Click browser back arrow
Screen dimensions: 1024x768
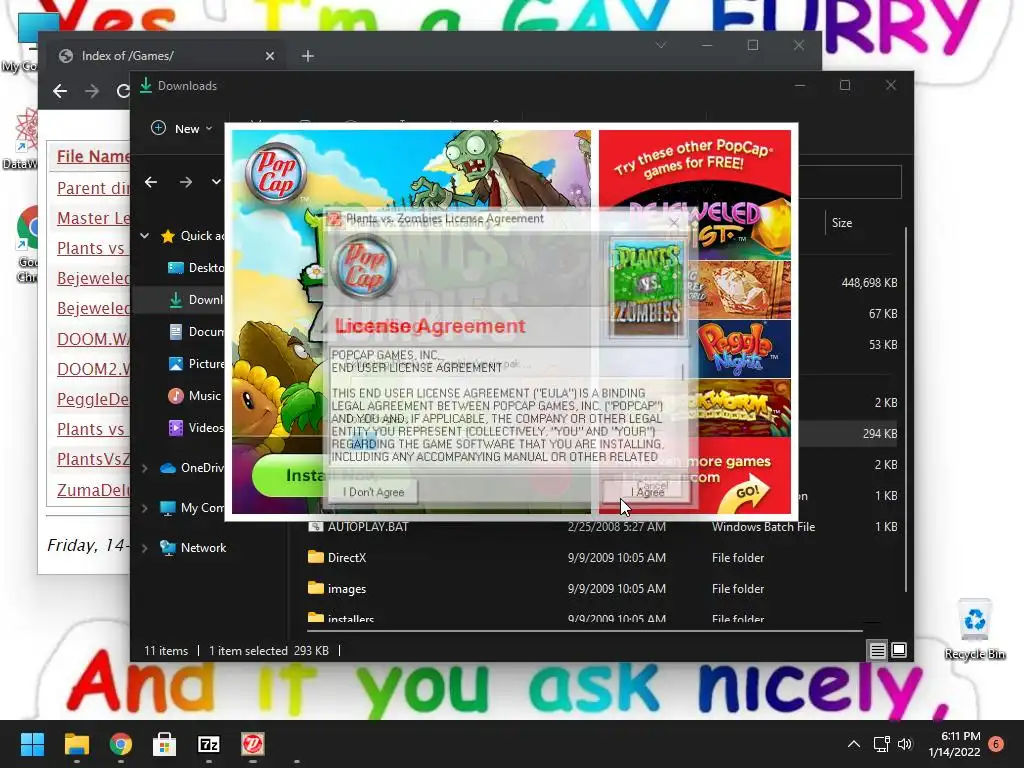pos(60,91)
